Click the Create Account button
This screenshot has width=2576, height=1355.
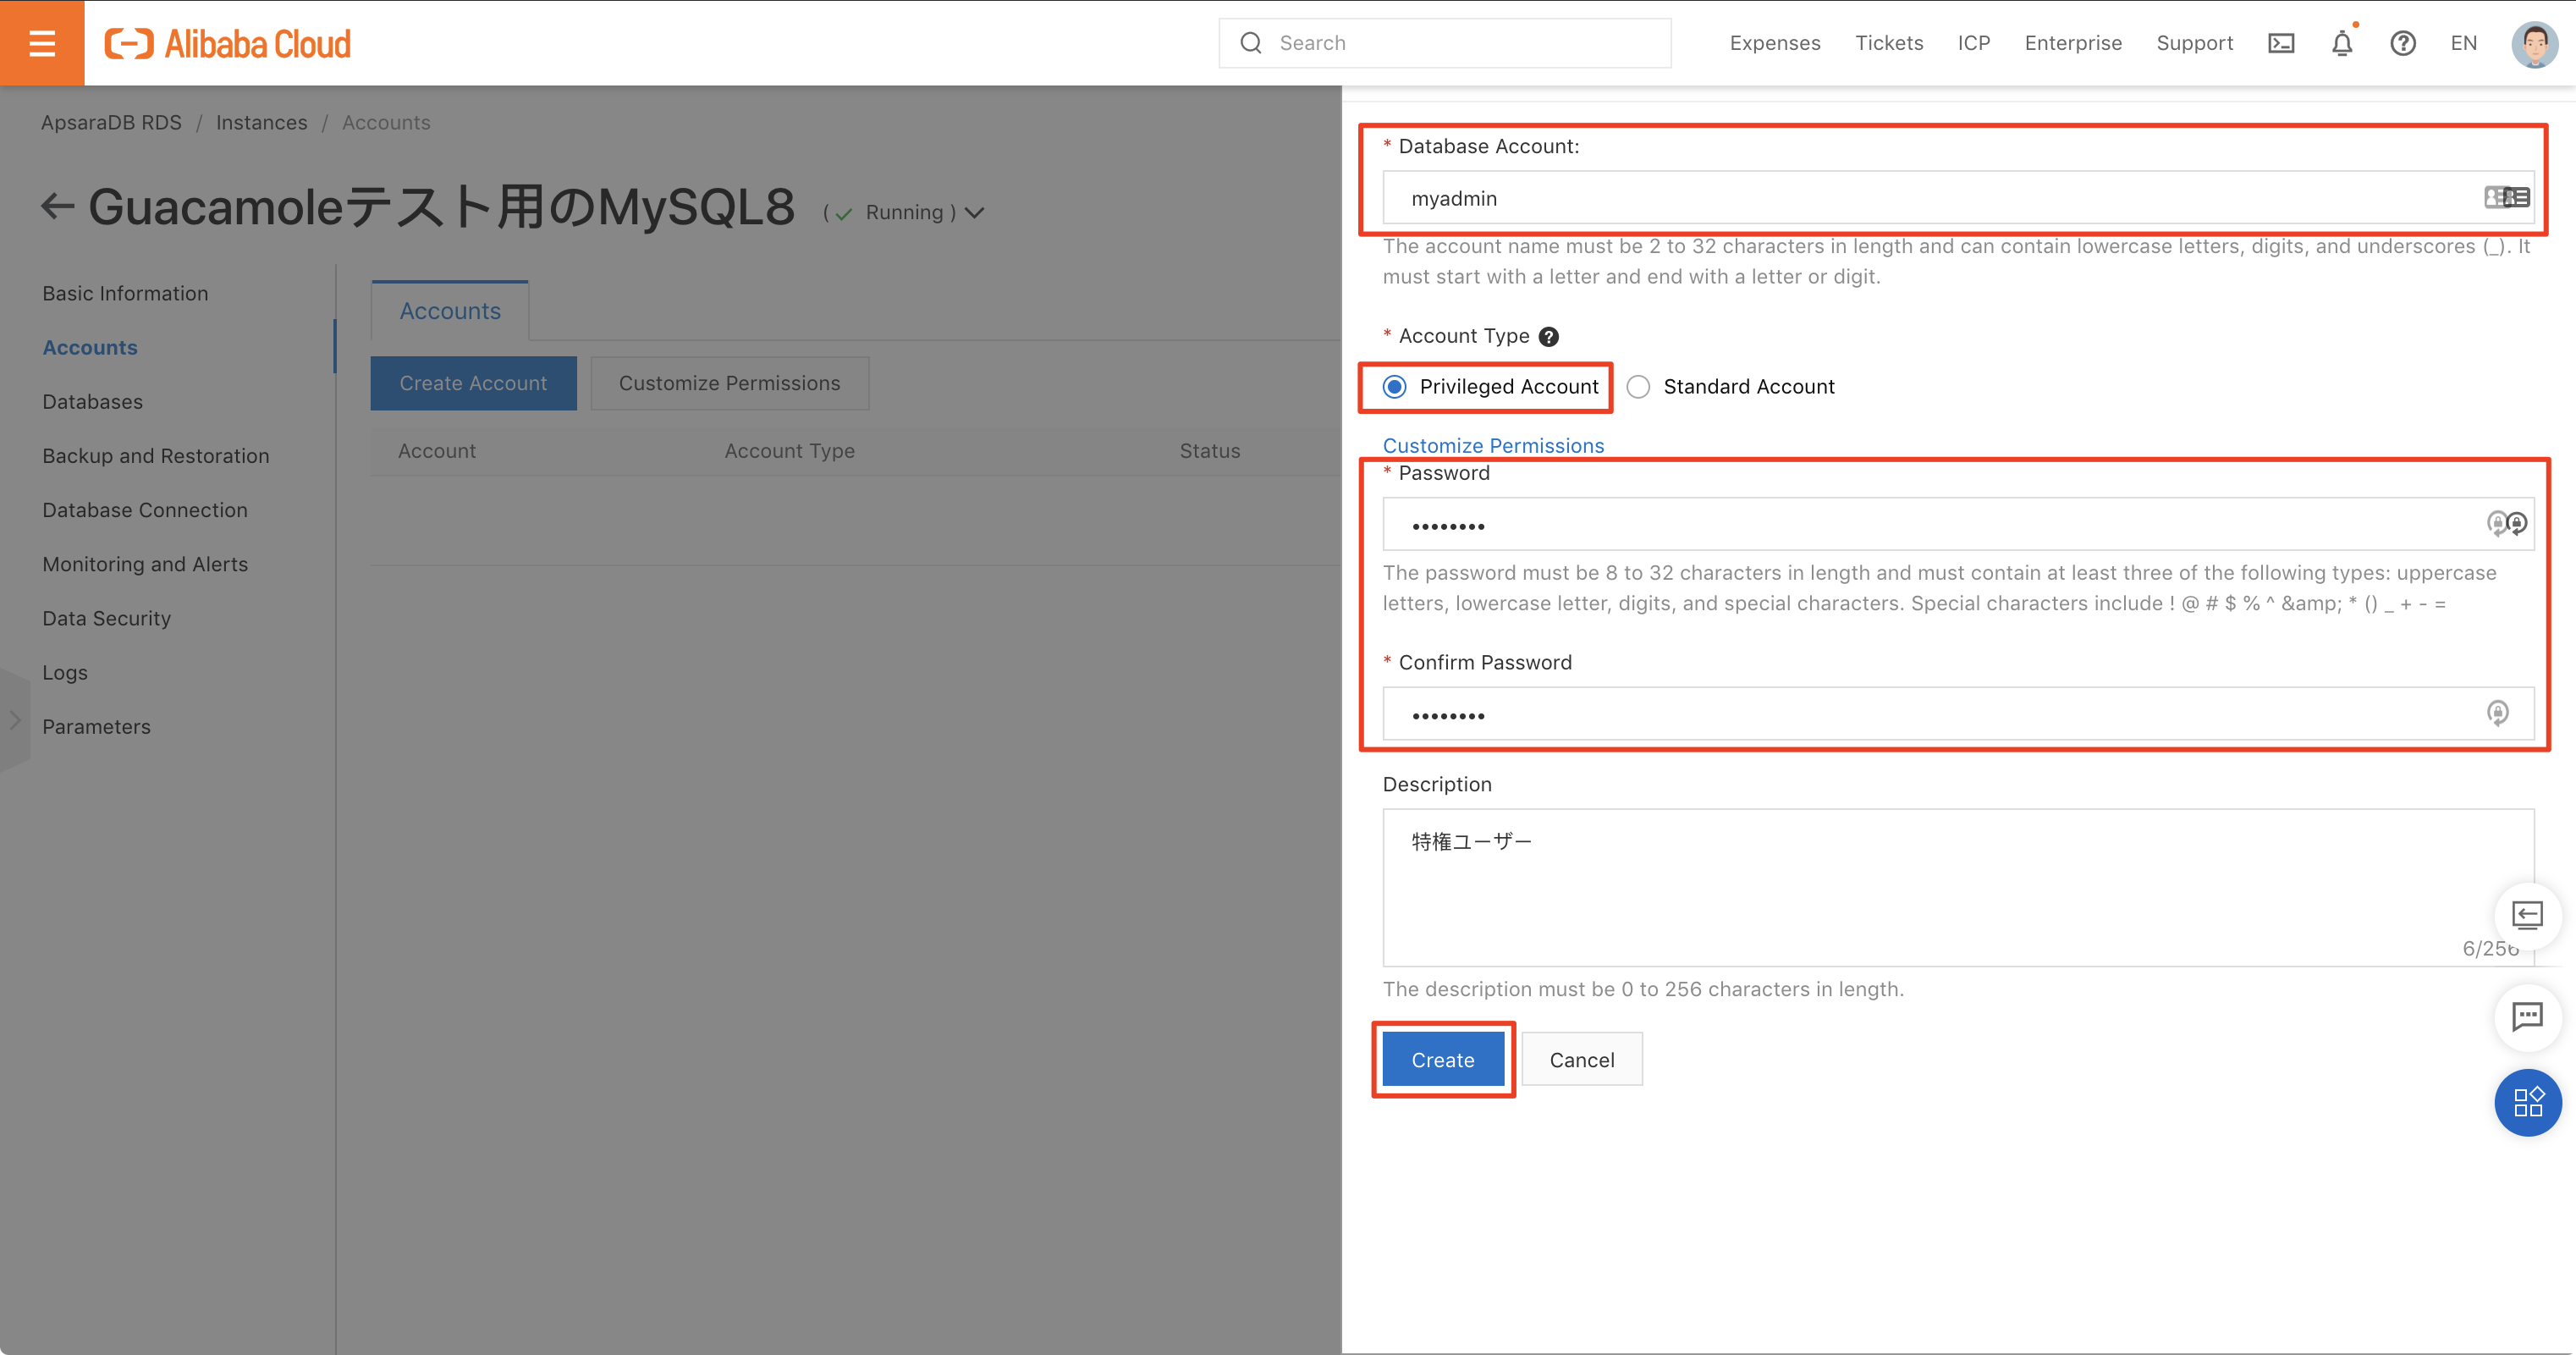click(x=473, y=383)
